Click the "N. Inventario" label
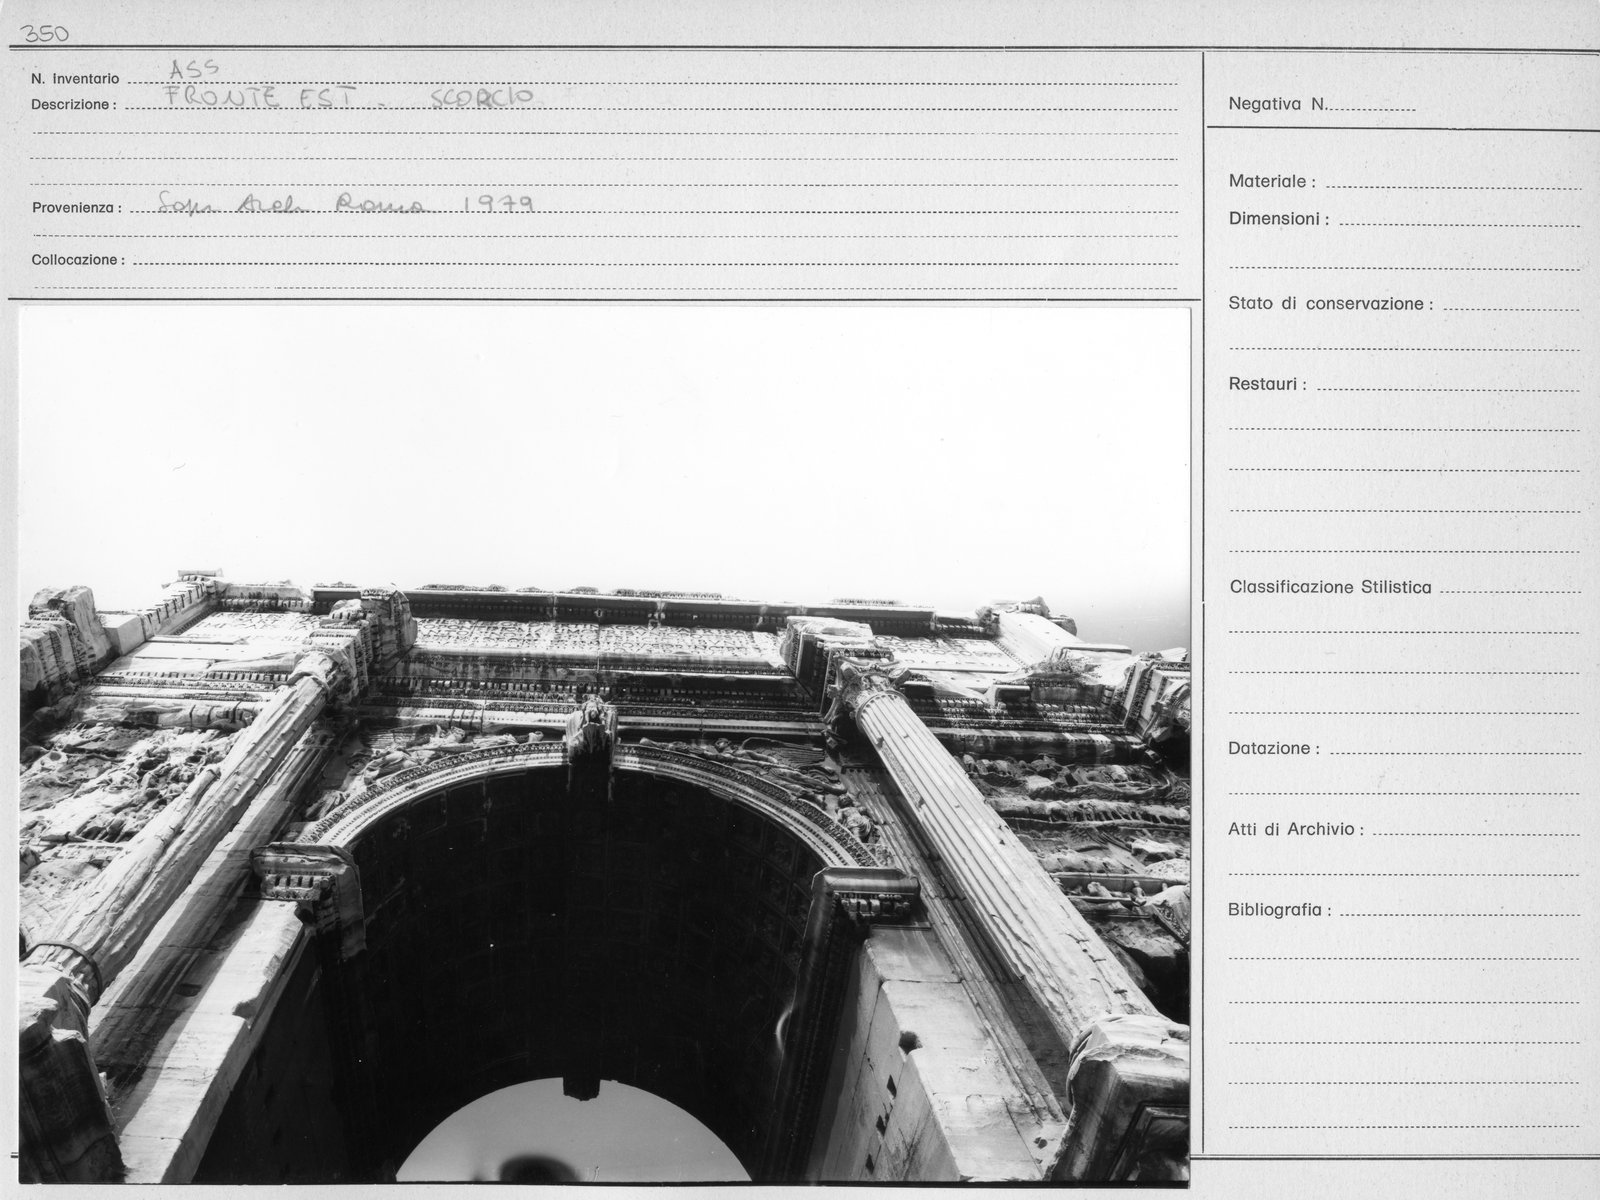1600x1200 pixels. (75, 79)
